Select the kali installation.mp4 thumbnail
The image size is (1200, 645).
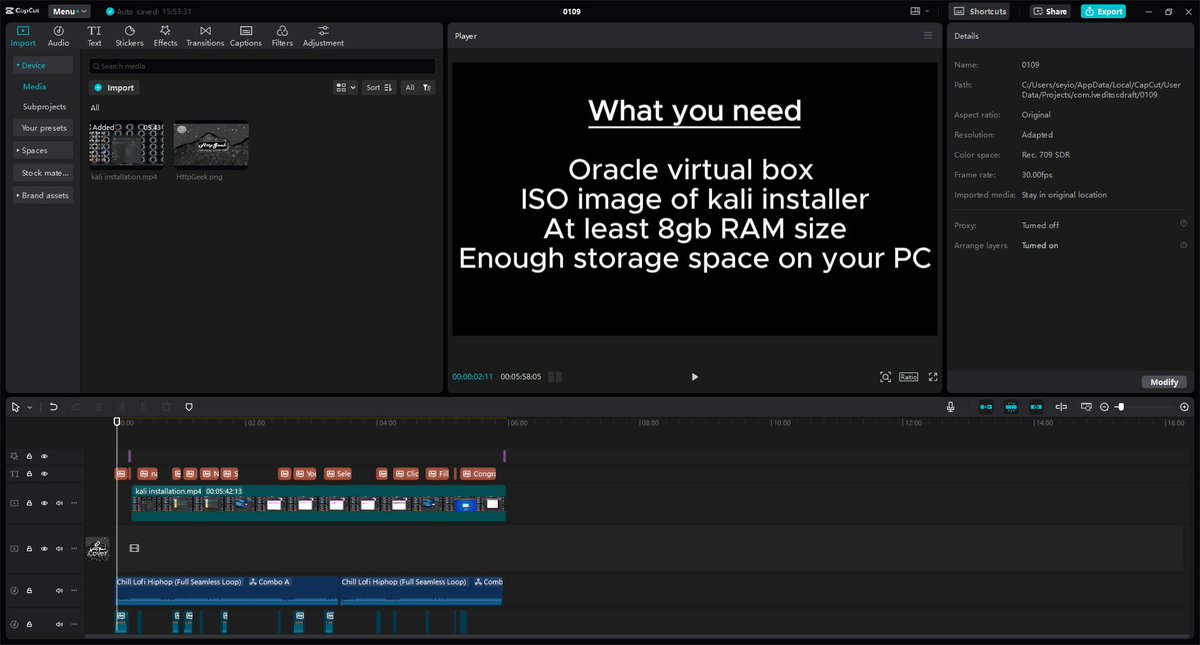pos(127,145)
